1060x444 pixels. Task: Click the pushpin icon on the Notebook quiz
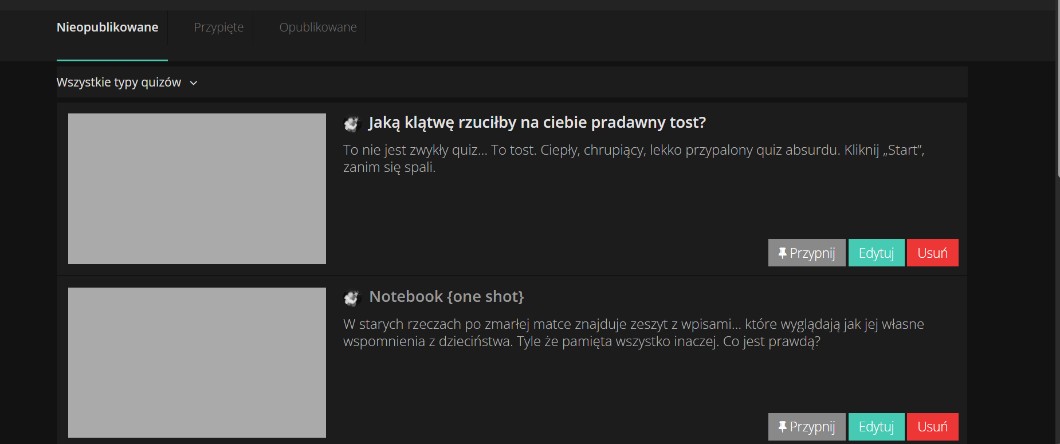tap(781, 427)
